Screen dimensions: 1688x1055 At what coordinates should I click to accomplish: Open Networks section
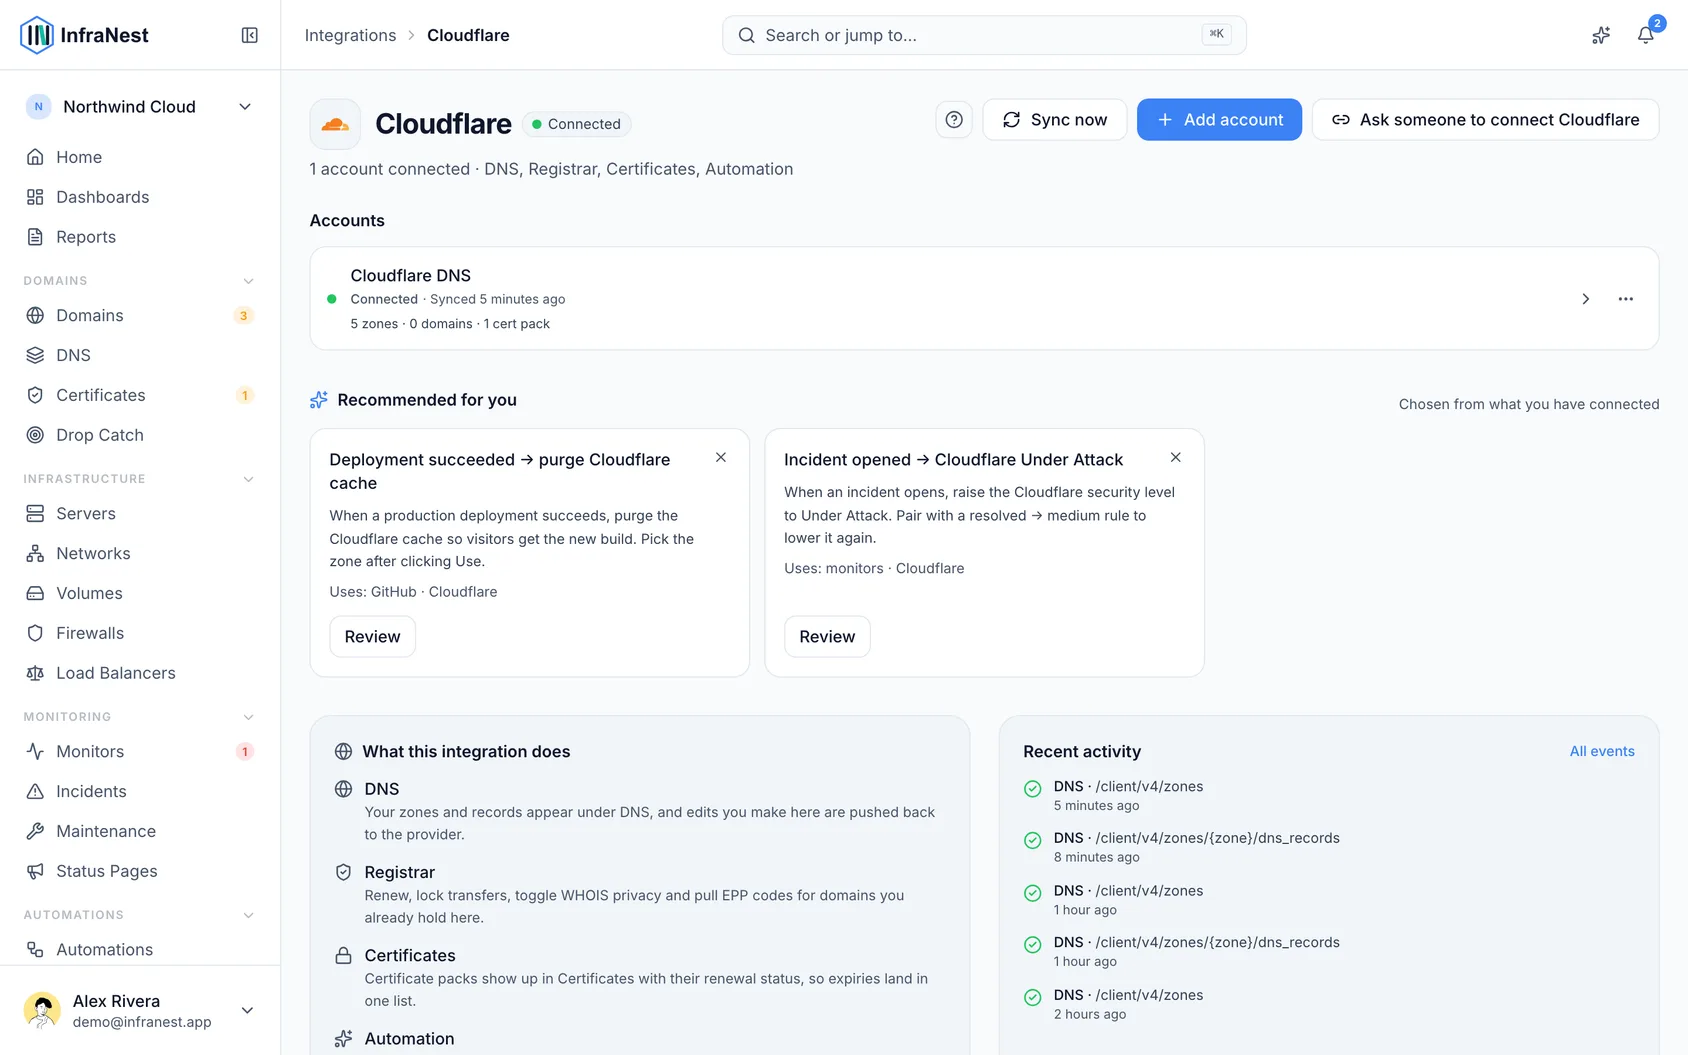click(x=140, y=553)
